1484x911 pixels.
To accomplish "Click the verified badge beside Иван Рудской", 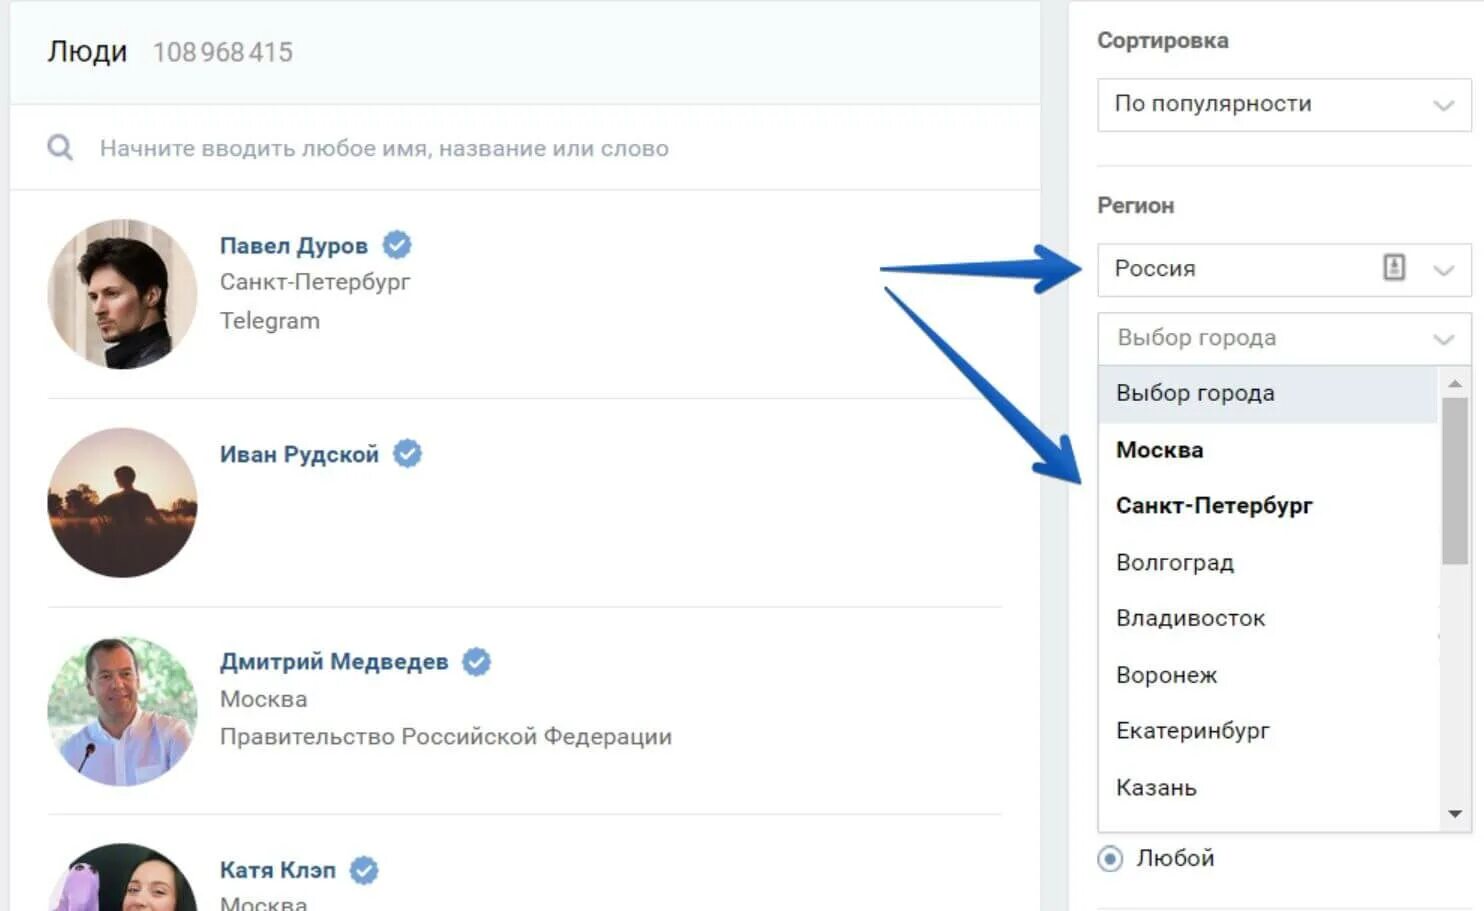I will click(x=407, y=454).
